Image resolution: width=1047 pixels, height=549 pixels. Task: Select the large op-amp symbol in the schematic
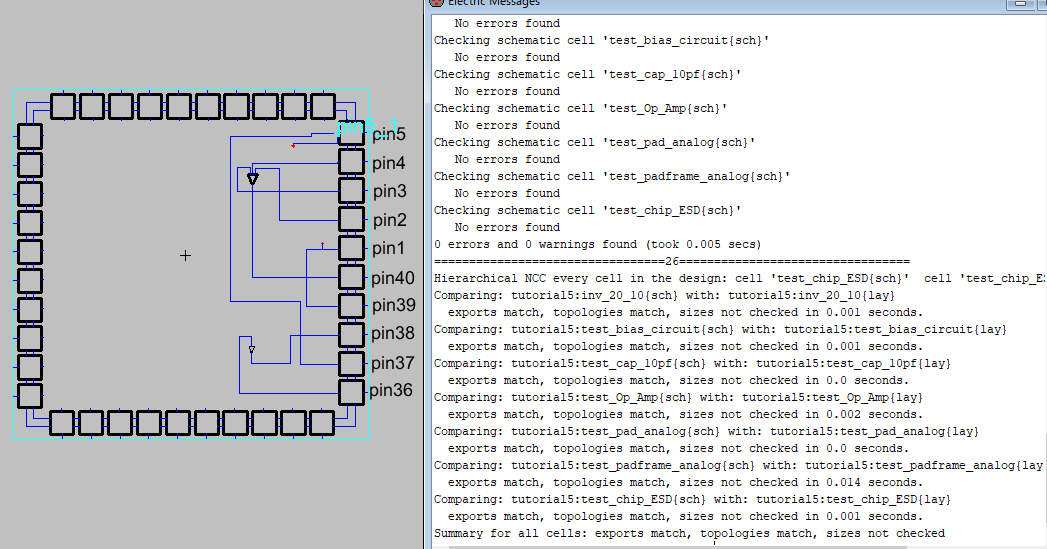coord(253,178)
